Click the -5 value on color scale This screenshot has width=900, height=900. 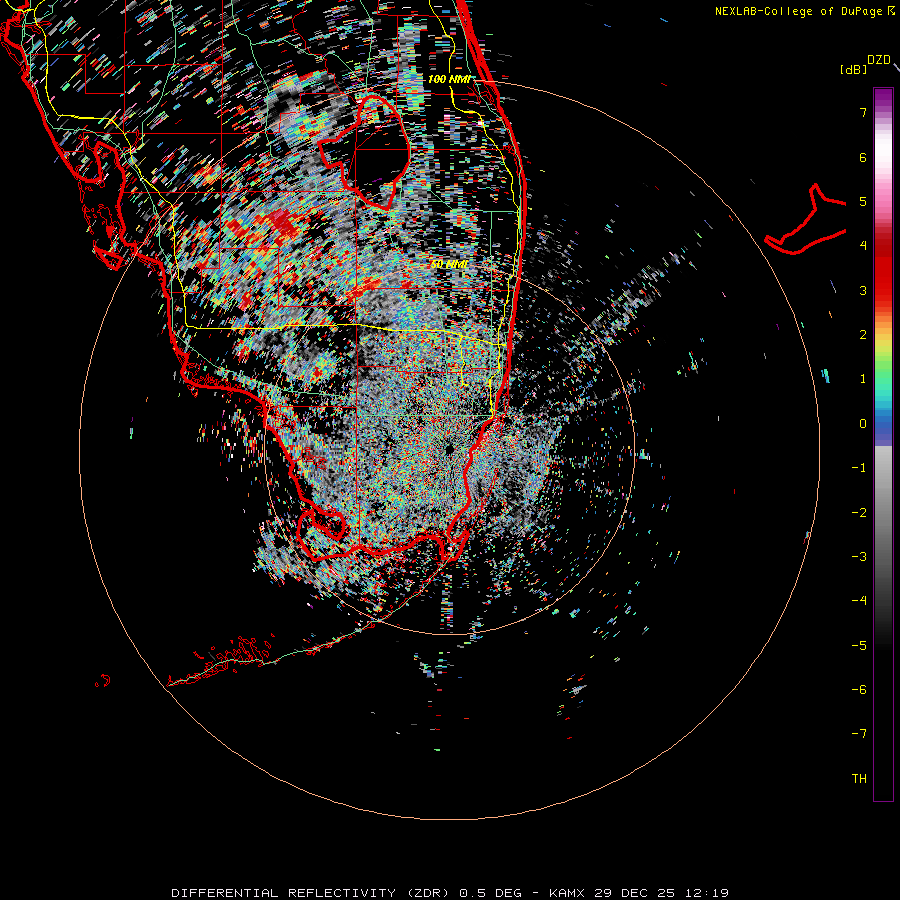click(859, 646)
